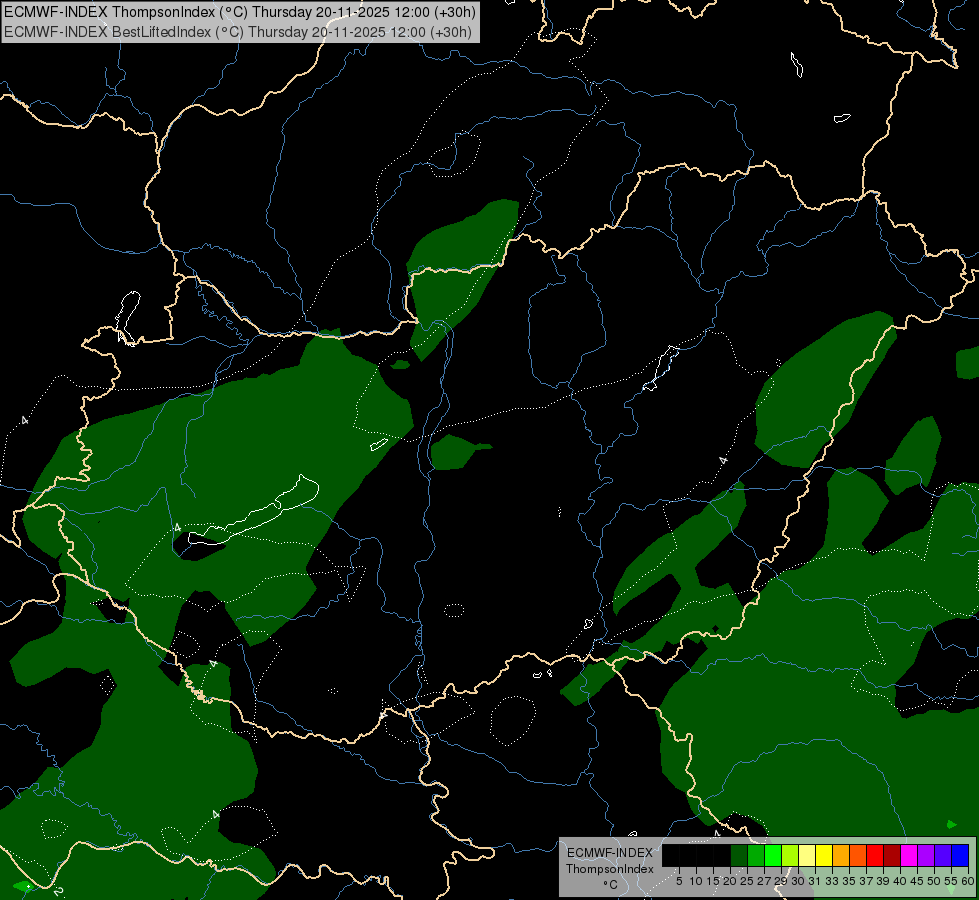The width and height of the screenshot is (979, 900).
Task: Click the red 37–39 legend swatch
Action: point(875,855)
